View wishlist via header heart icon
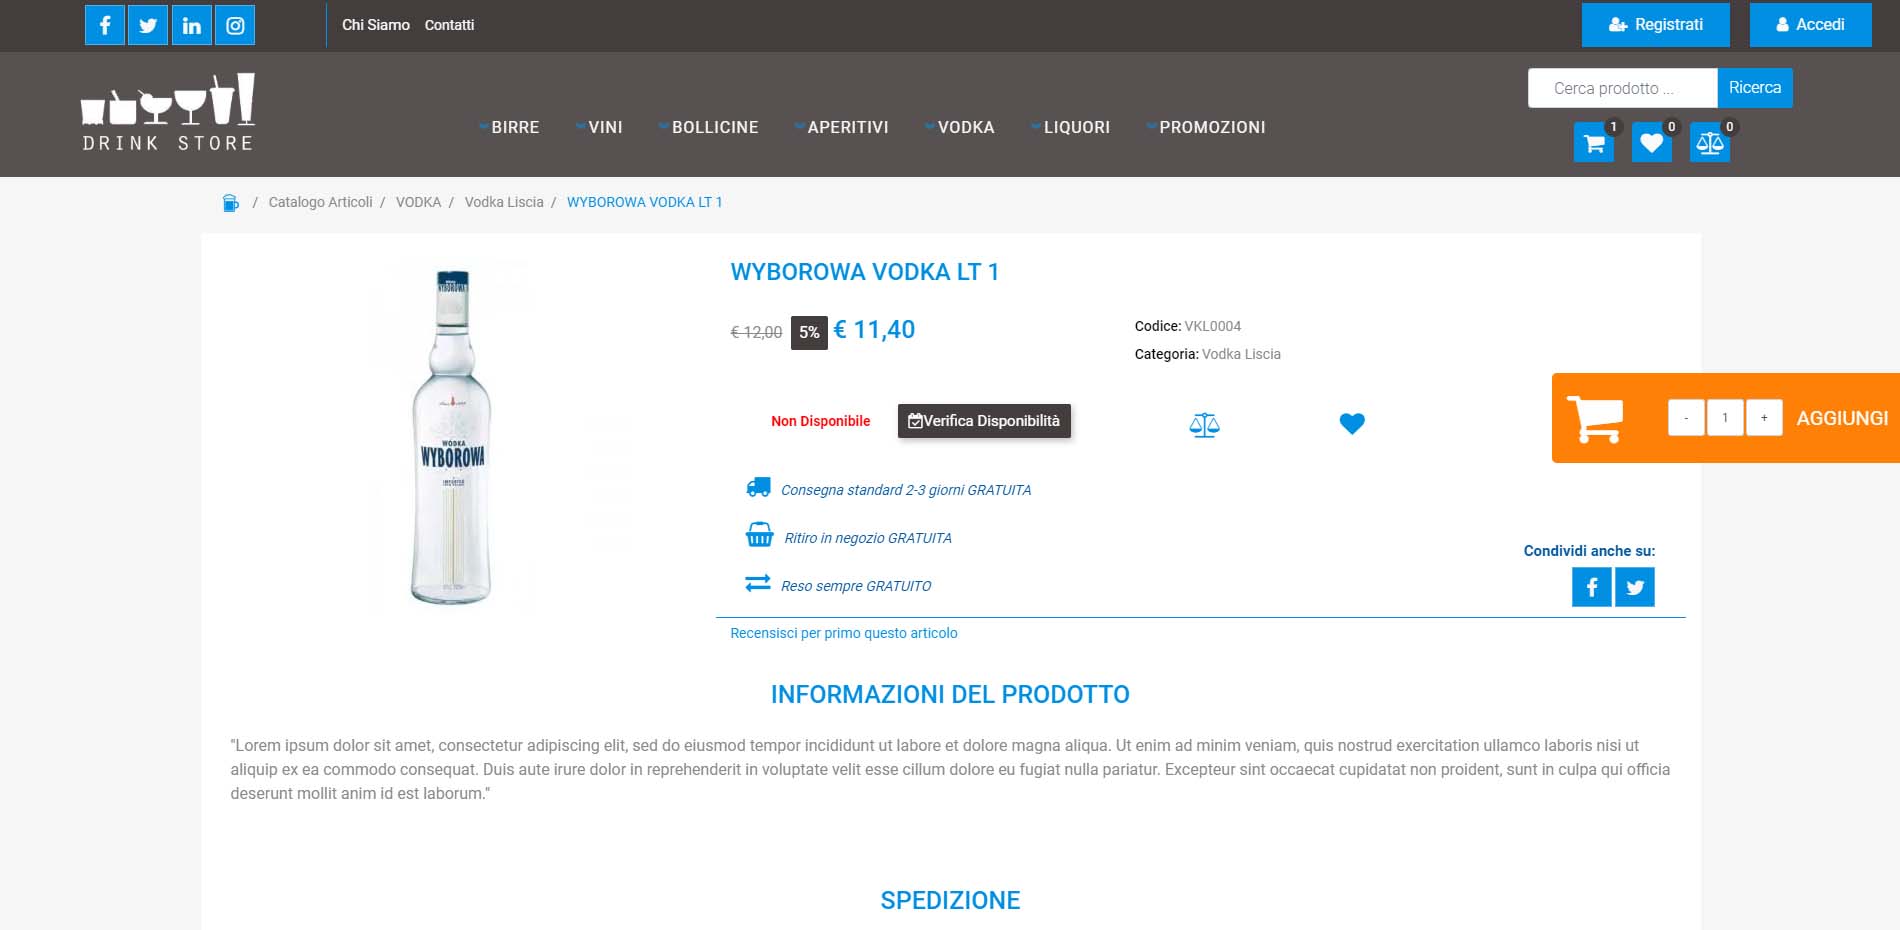This screenshot has width=1900, height=930. (1651, 143)
